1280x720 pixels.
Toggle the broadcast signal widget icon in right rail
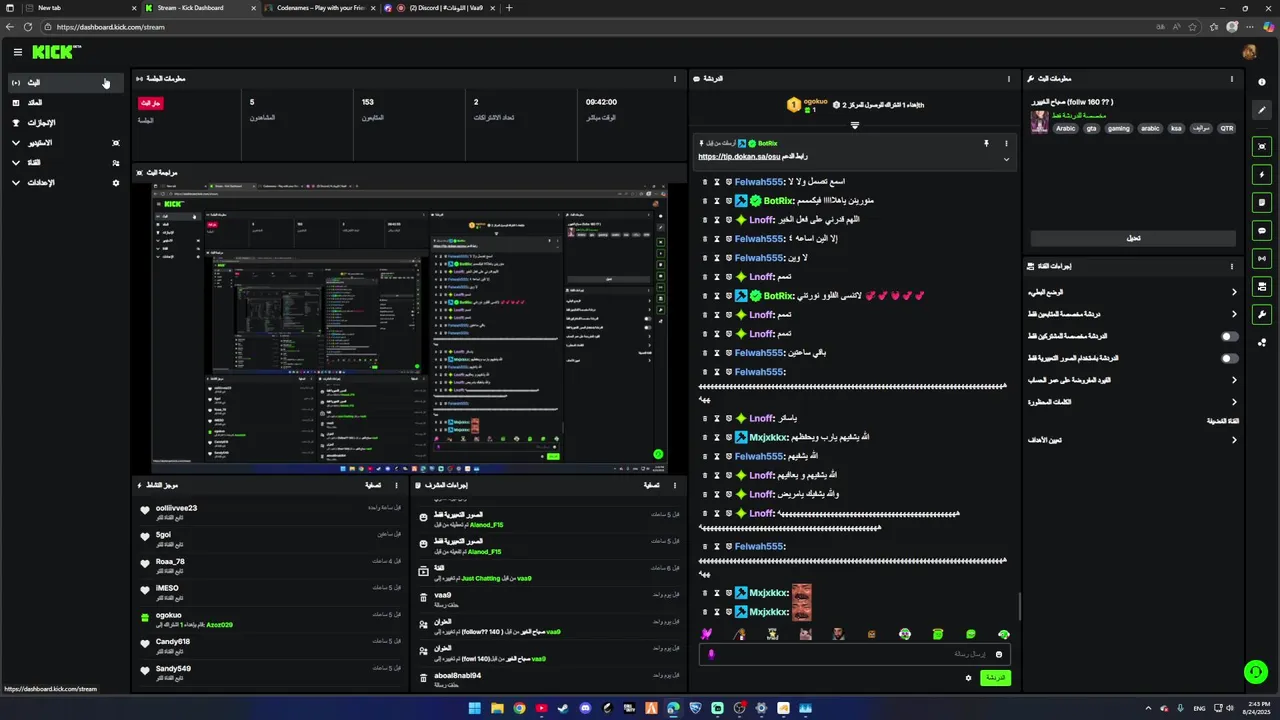coord(1262,258)
